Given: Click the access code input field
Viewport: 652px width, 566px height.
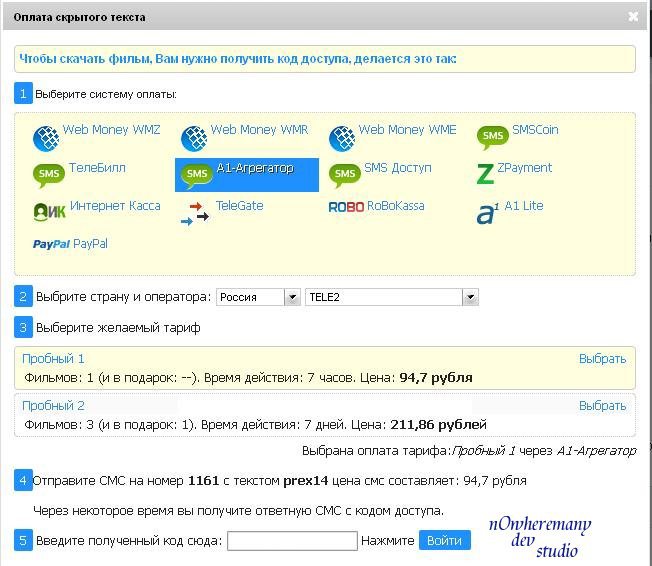Looking at the screenshot, I should coord(292,541).
